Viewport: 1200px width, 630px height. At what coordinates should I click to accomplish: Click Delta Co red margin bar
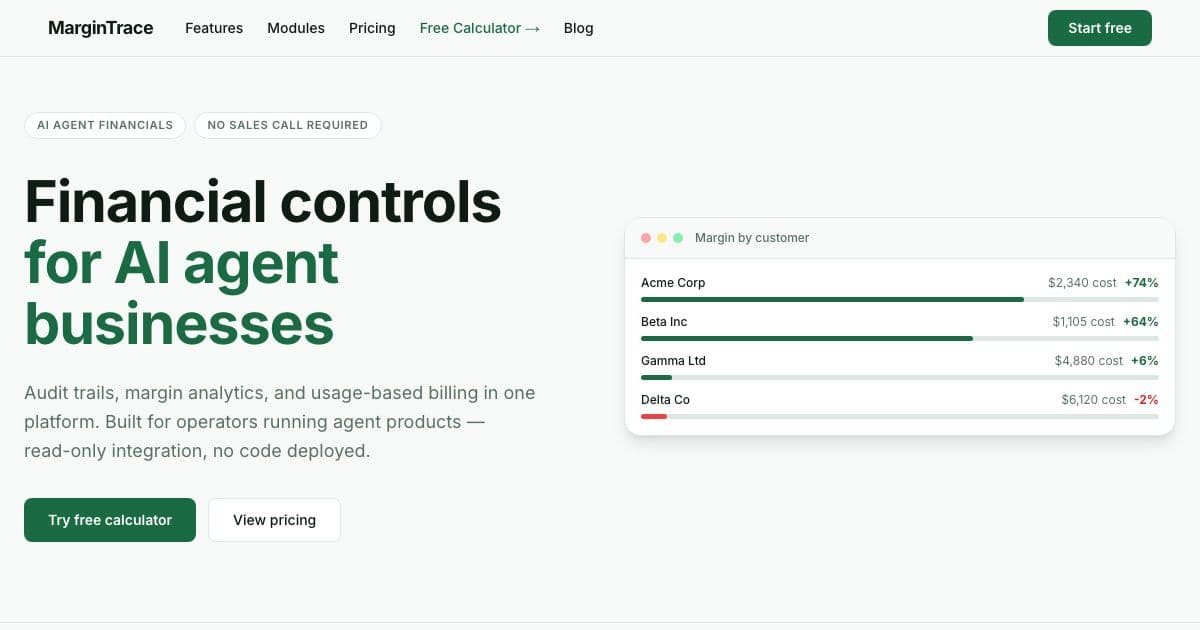pyautogui.click(x=654, y=416)
